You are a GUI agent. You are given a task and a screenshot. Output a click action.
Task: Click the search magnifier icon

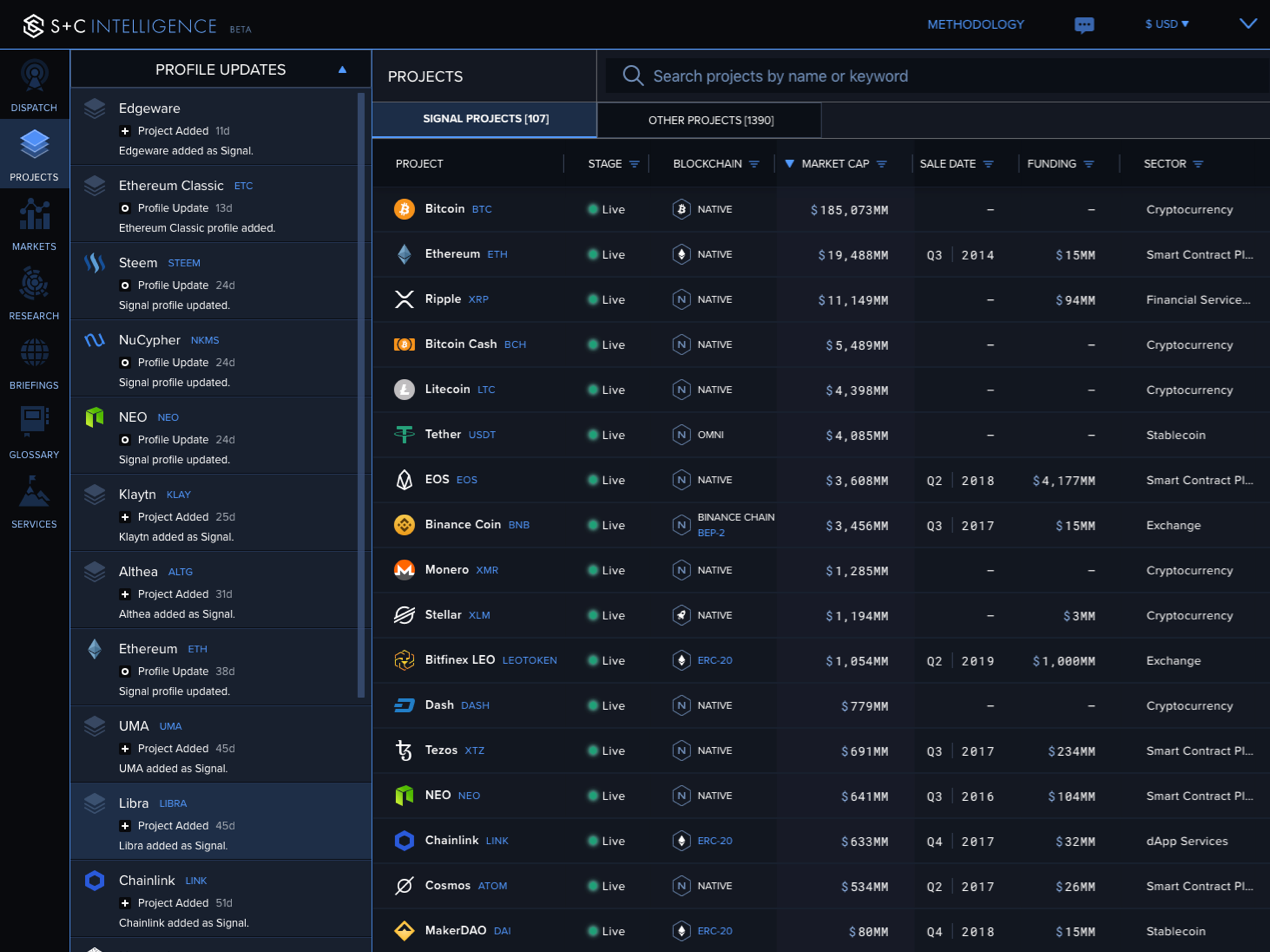[633, 76]
